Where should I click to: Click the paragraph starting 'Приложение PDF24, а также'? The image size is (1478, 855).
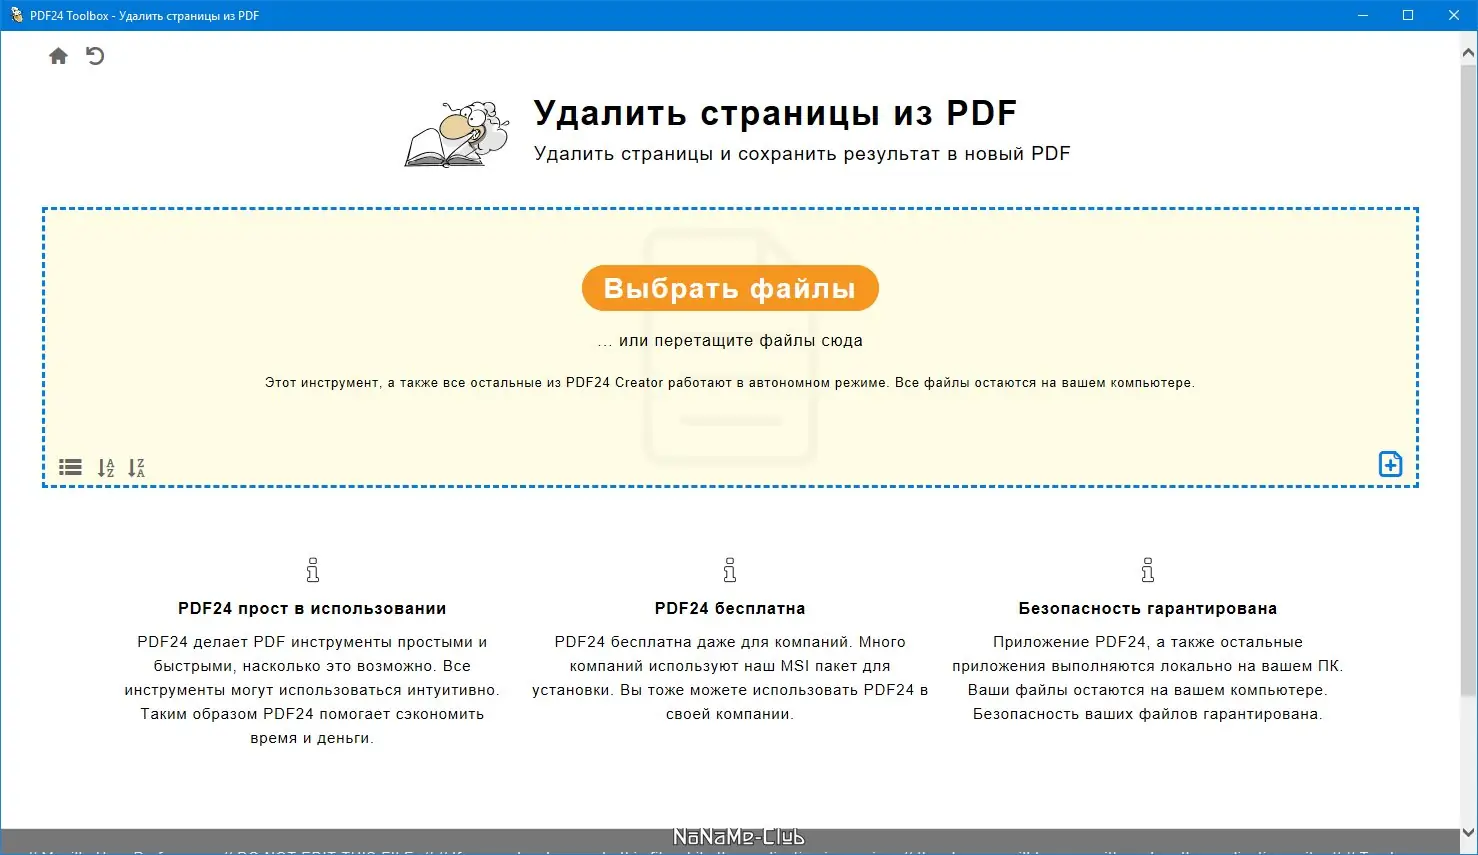click(1148, 678)
